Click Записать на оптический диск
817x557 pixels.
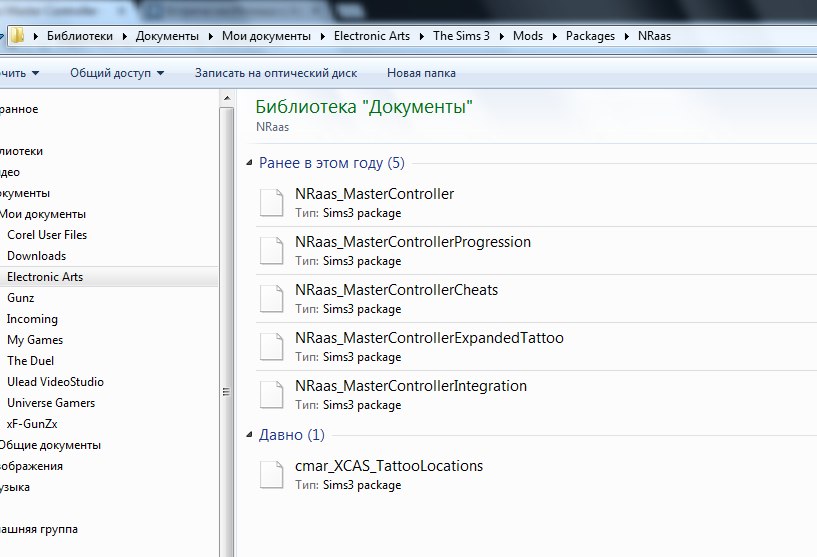[x=276, y=73]
